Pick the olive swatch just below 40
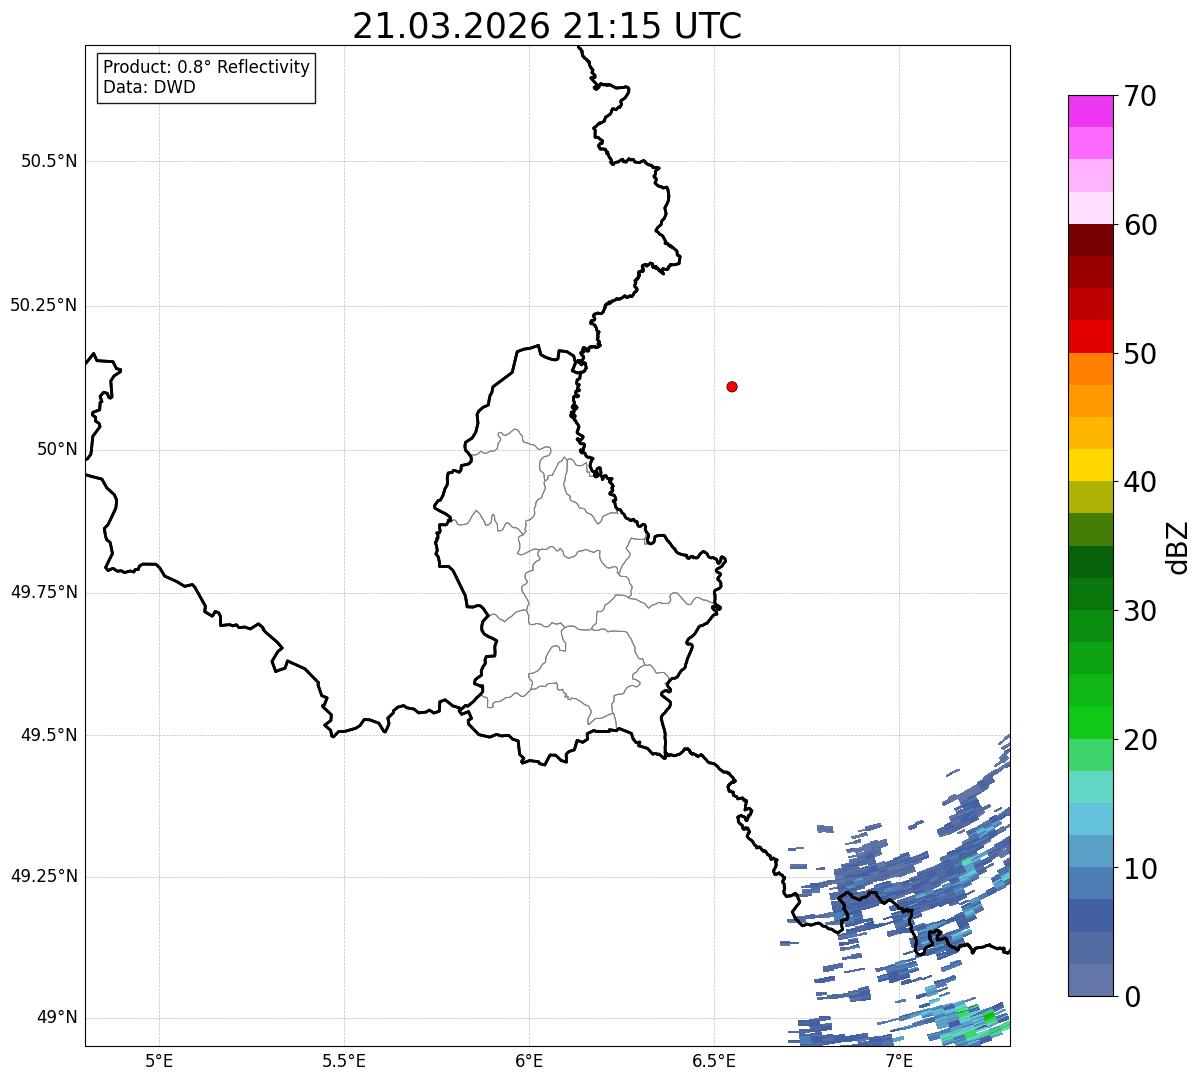The height and width of the screenshot is (1081, 1202). 1090,497
